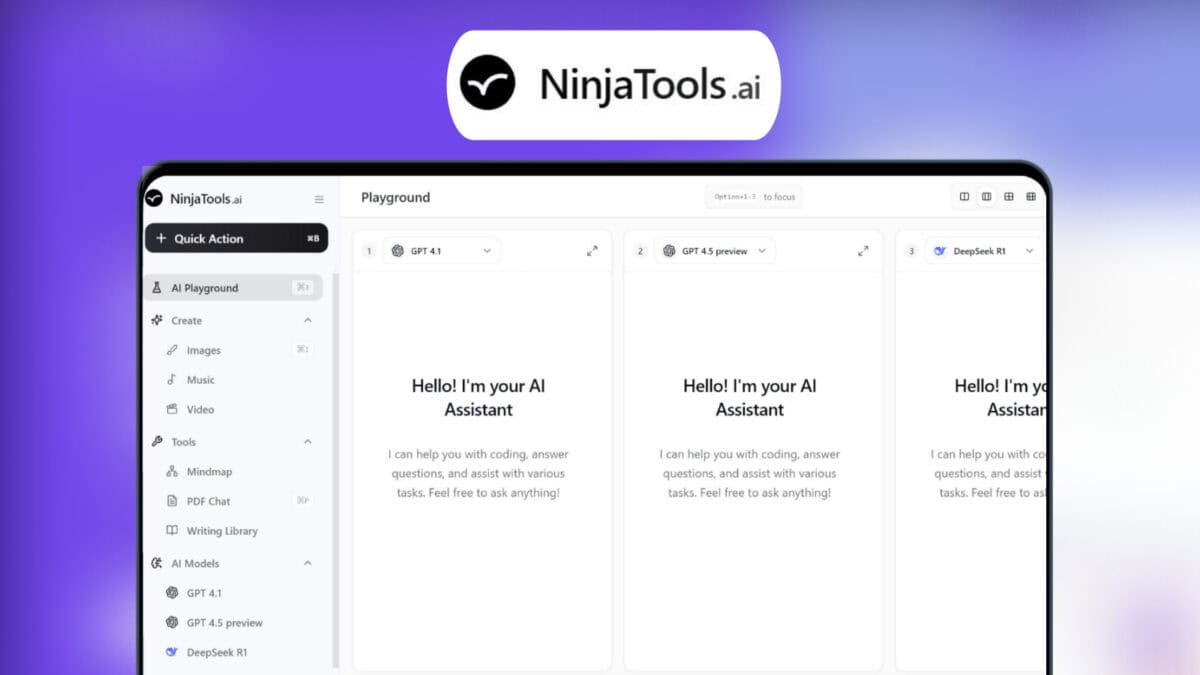Image resolution: width=1200 pixels, height=675 pixels.
Task: Click the Mindmap node icon
Action: (172, 471)
